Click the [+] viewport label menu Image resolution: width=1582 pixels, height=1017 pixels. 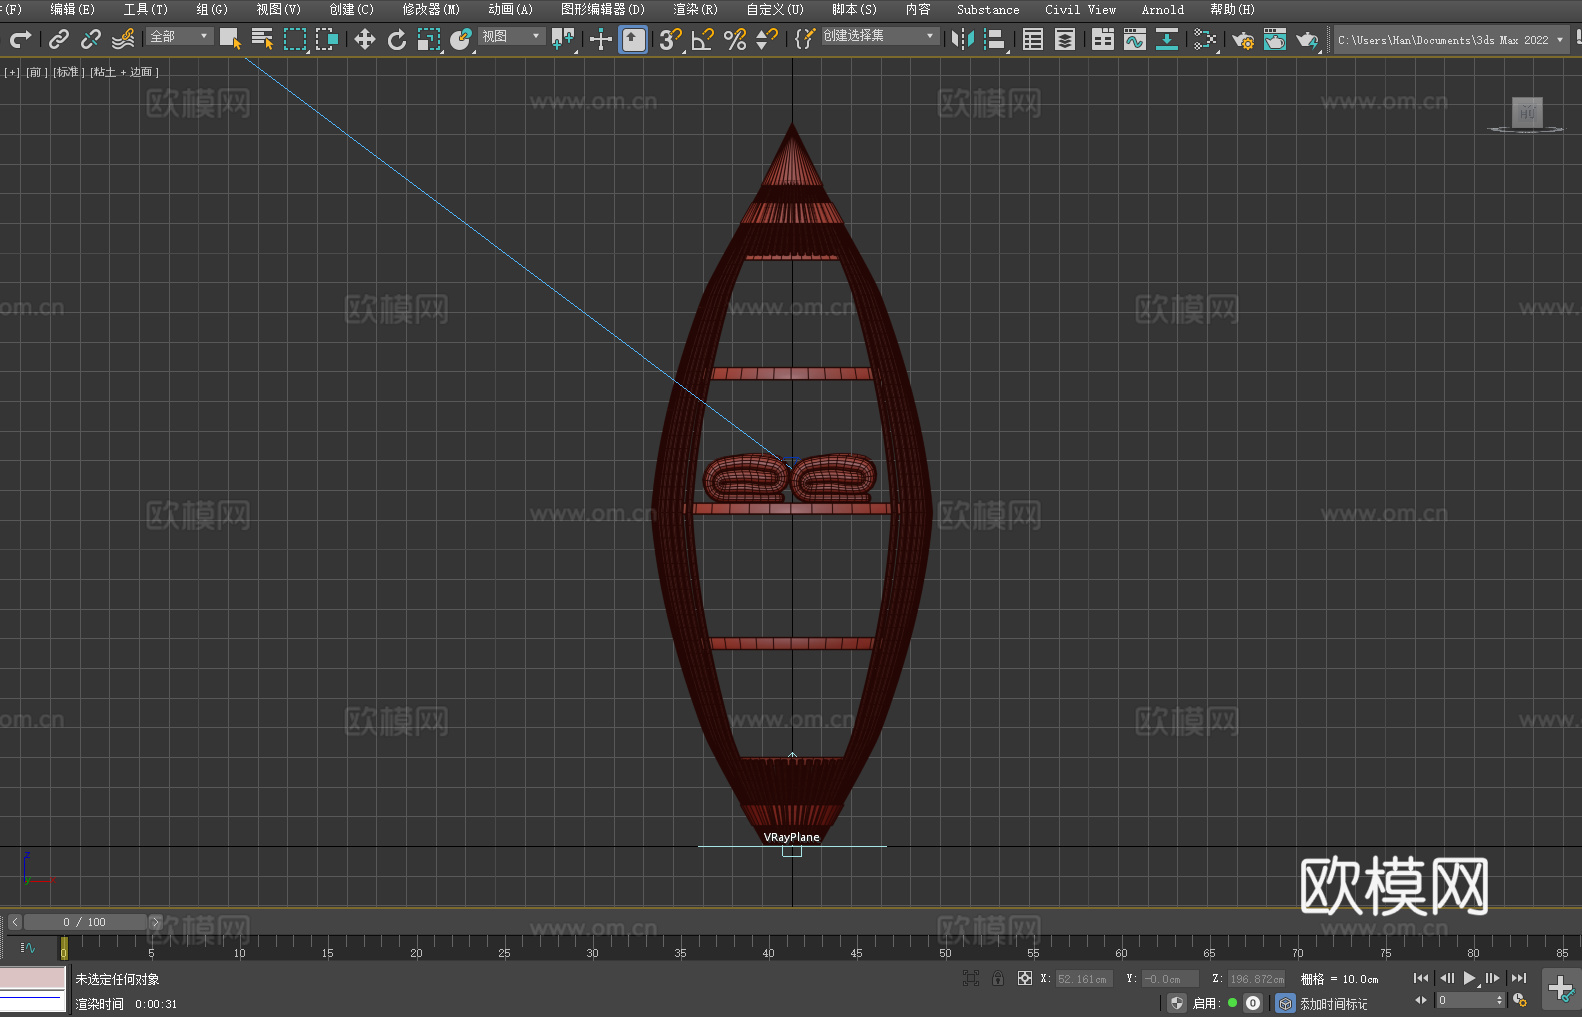pyautogui.click(x=12, y=72)
